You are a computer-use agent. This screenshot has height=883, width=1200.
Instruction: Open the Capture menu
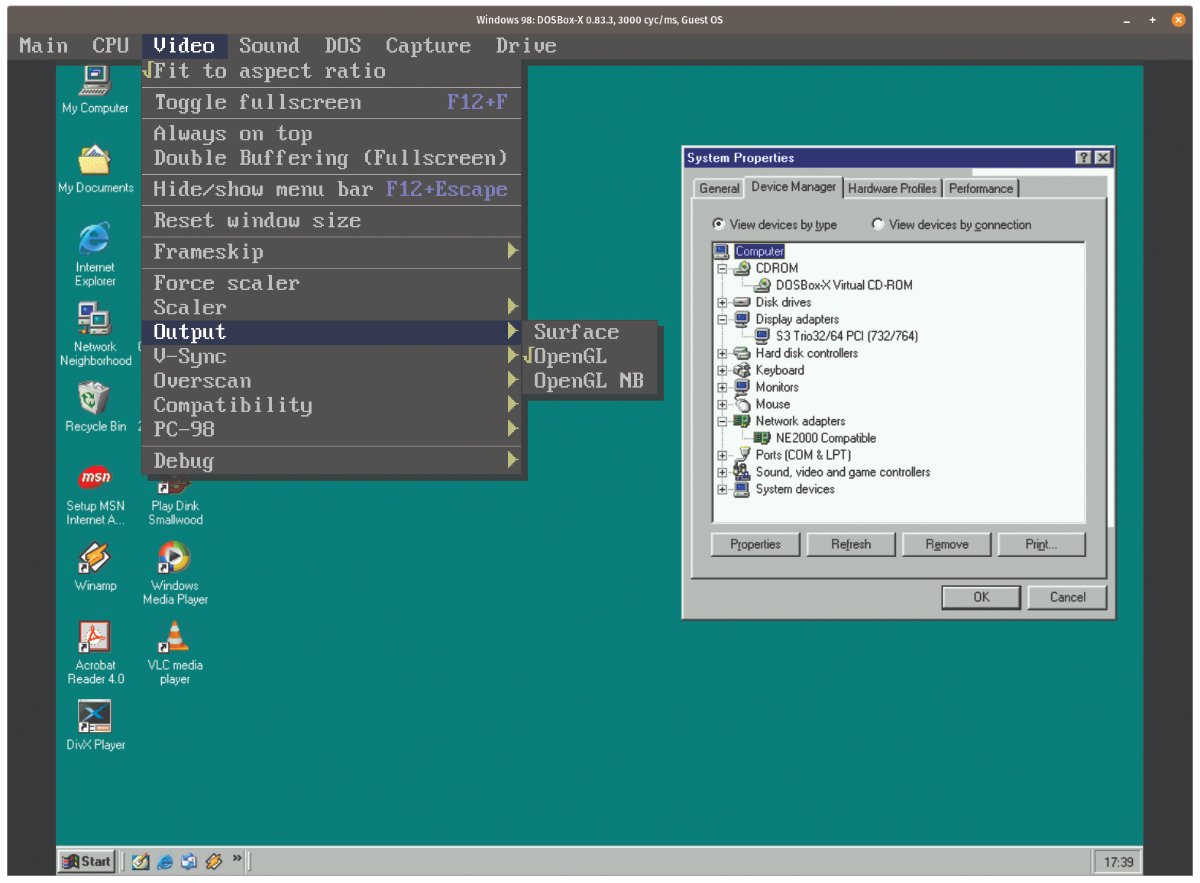[428, 46]
